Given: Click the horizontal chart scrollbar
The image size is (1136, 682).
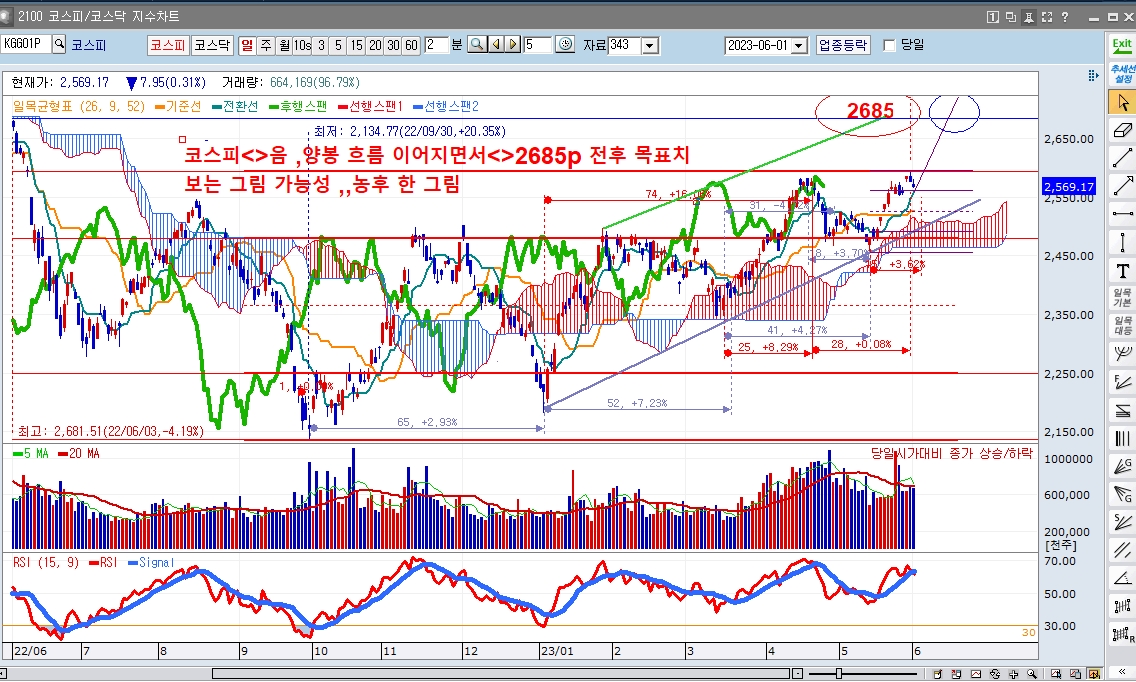Looking at the screenshot, I should [x=501, y=674].
